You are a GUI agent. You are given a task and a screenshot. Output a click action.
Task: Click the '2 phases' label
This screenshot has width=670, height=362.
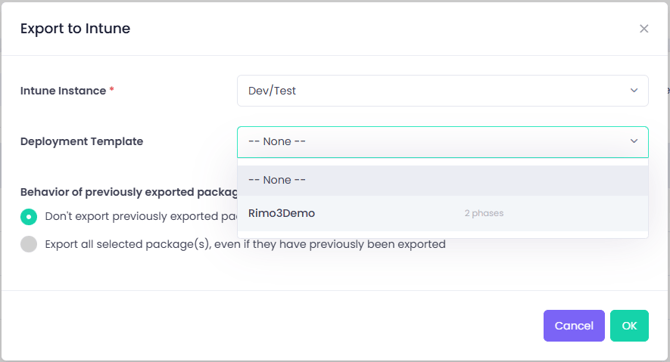(x=484, y=213)
